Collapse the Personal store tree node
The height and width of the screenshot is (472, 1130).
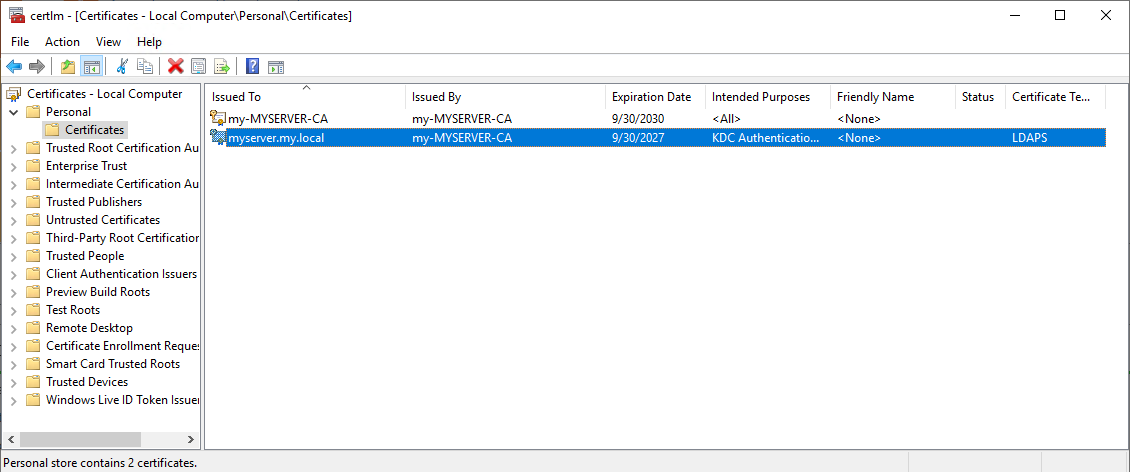tap(14, 112)
